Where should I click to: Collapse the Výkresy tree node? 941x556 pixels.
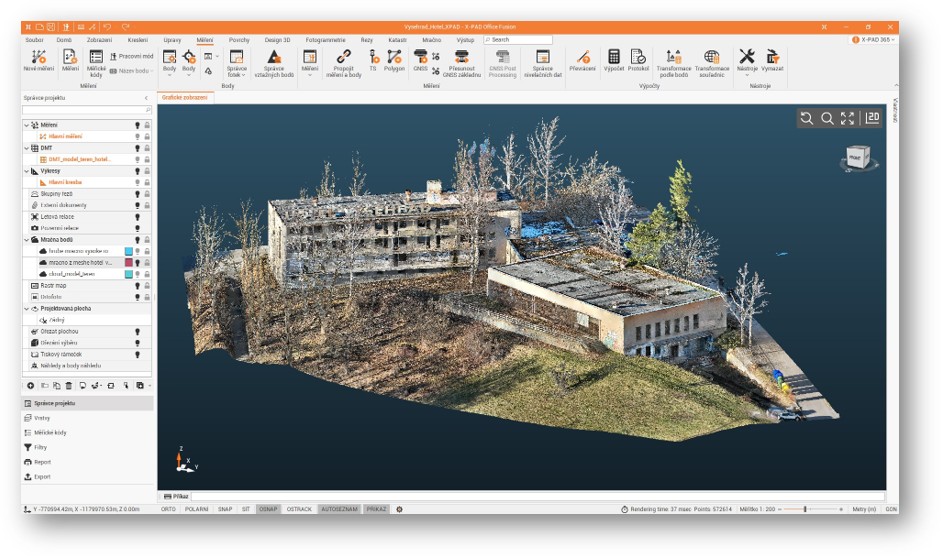26,171
